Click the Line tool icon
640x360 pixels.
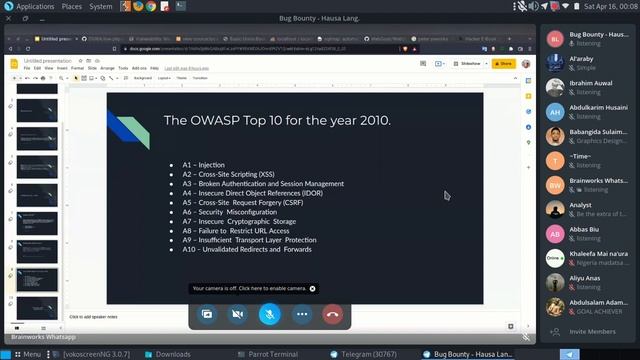pyautogui.click(x=111, y=78)
